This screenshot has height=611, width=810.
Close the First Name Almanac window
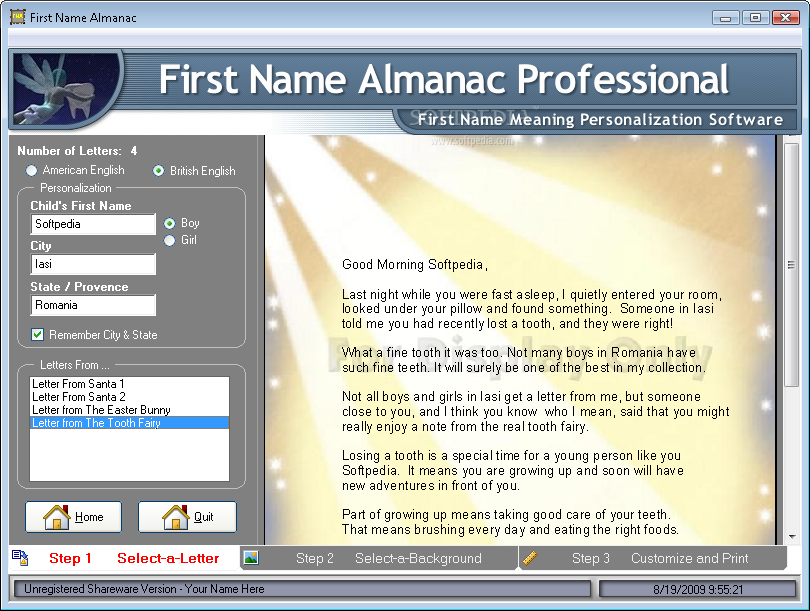pos(786,18)
